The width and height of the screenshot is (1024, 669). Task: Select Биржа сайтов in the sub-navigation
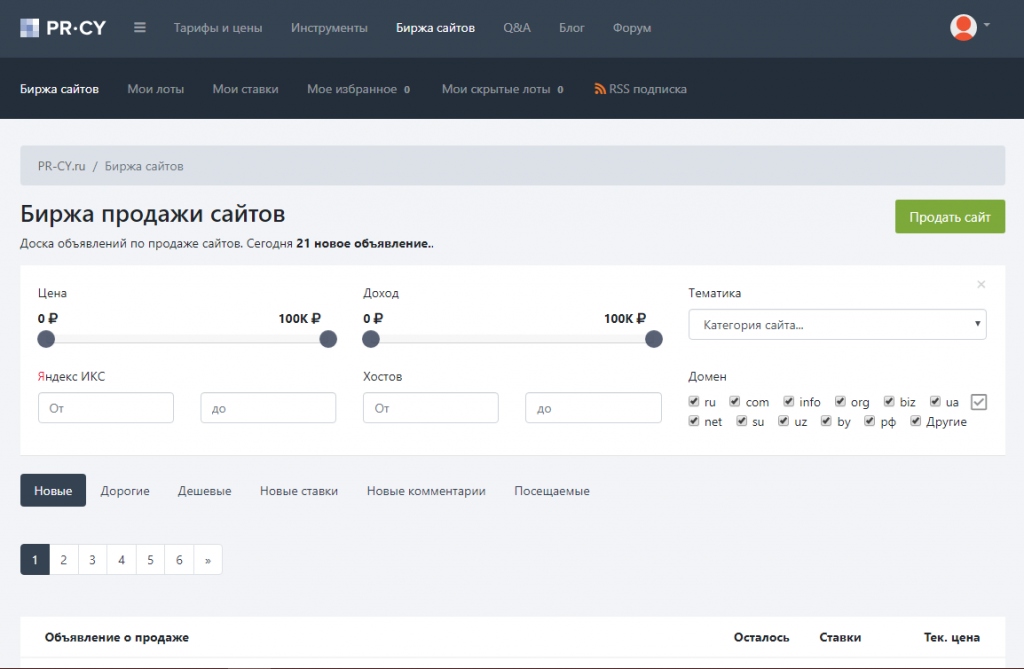59,89
